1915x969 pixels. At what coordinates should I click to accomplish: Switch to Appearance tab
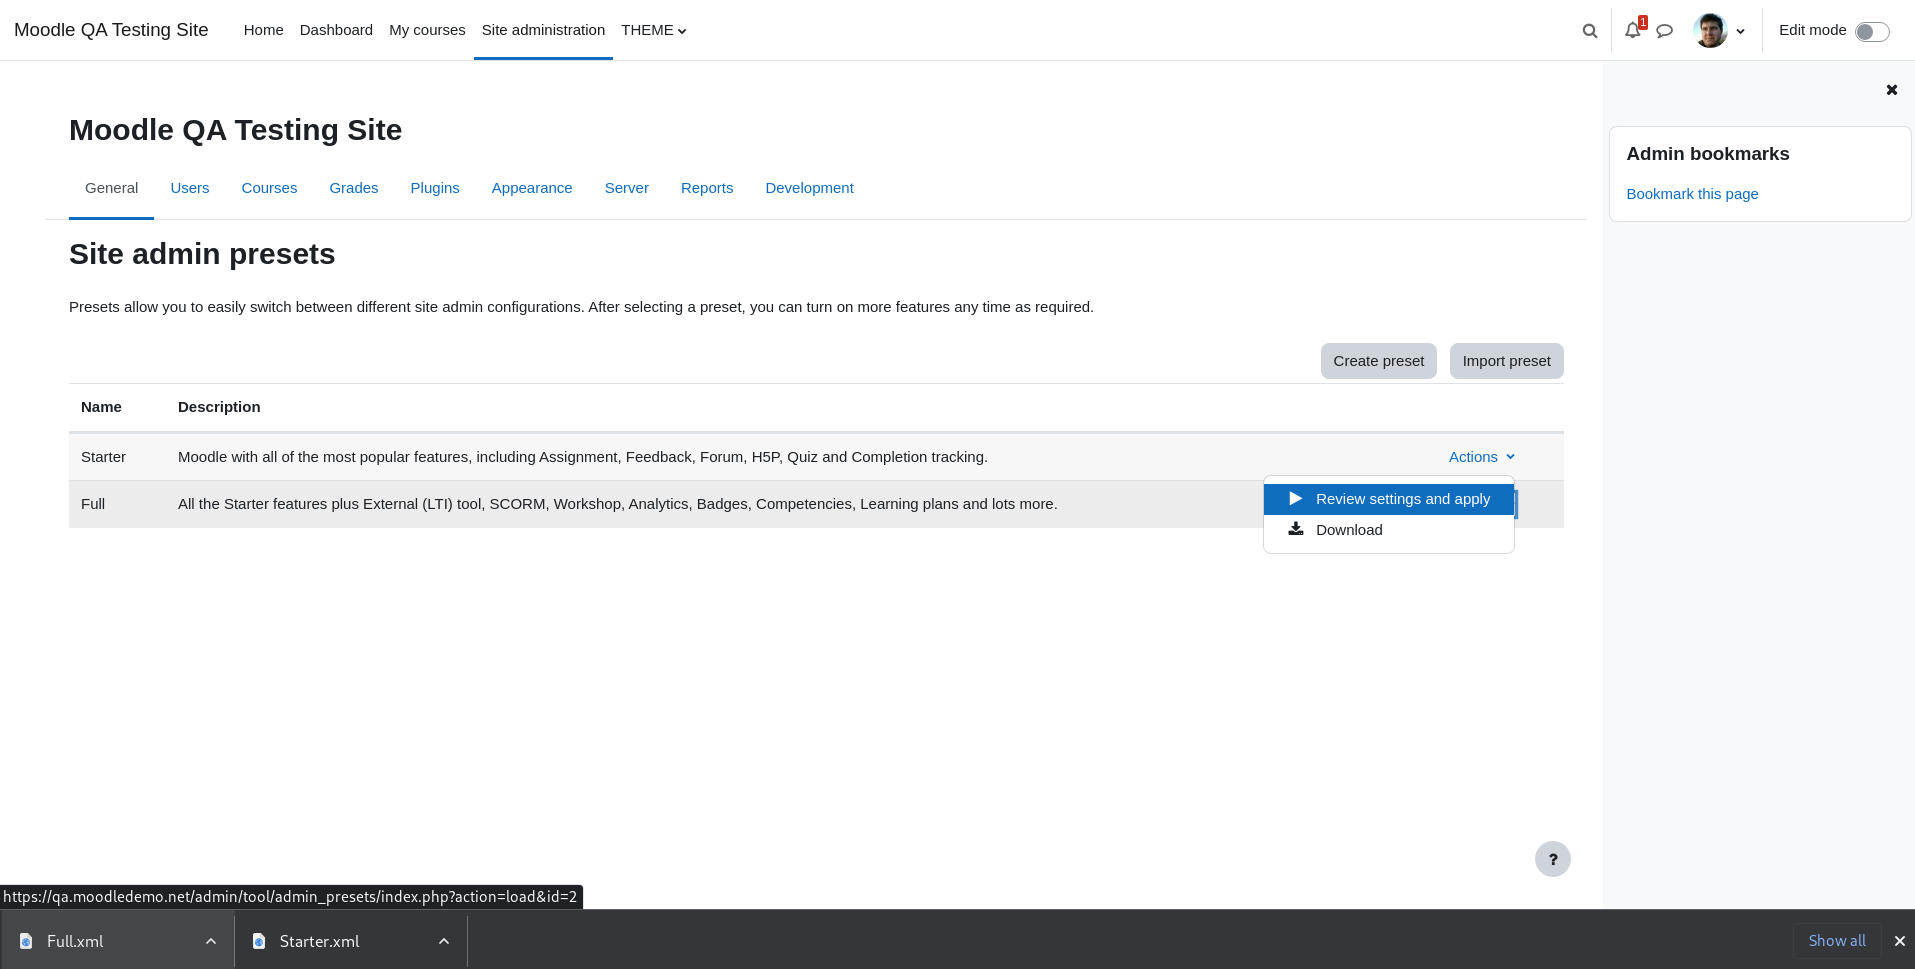tap(532, 188)
